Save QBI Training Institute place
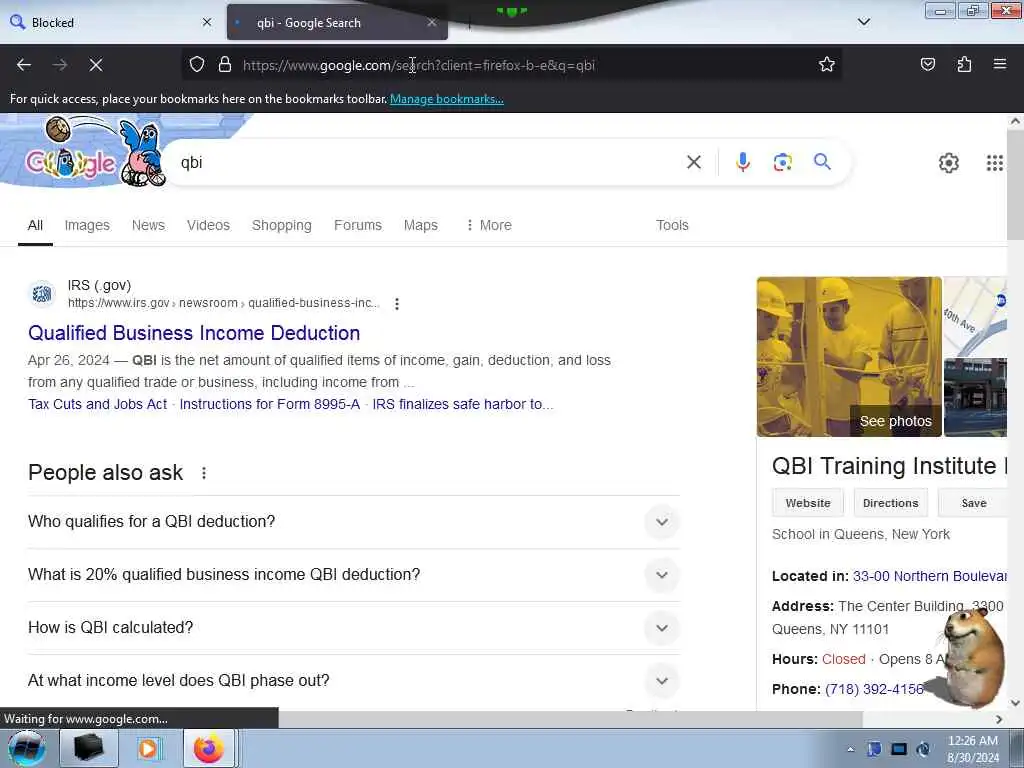1024x768 pixels. 973,503
